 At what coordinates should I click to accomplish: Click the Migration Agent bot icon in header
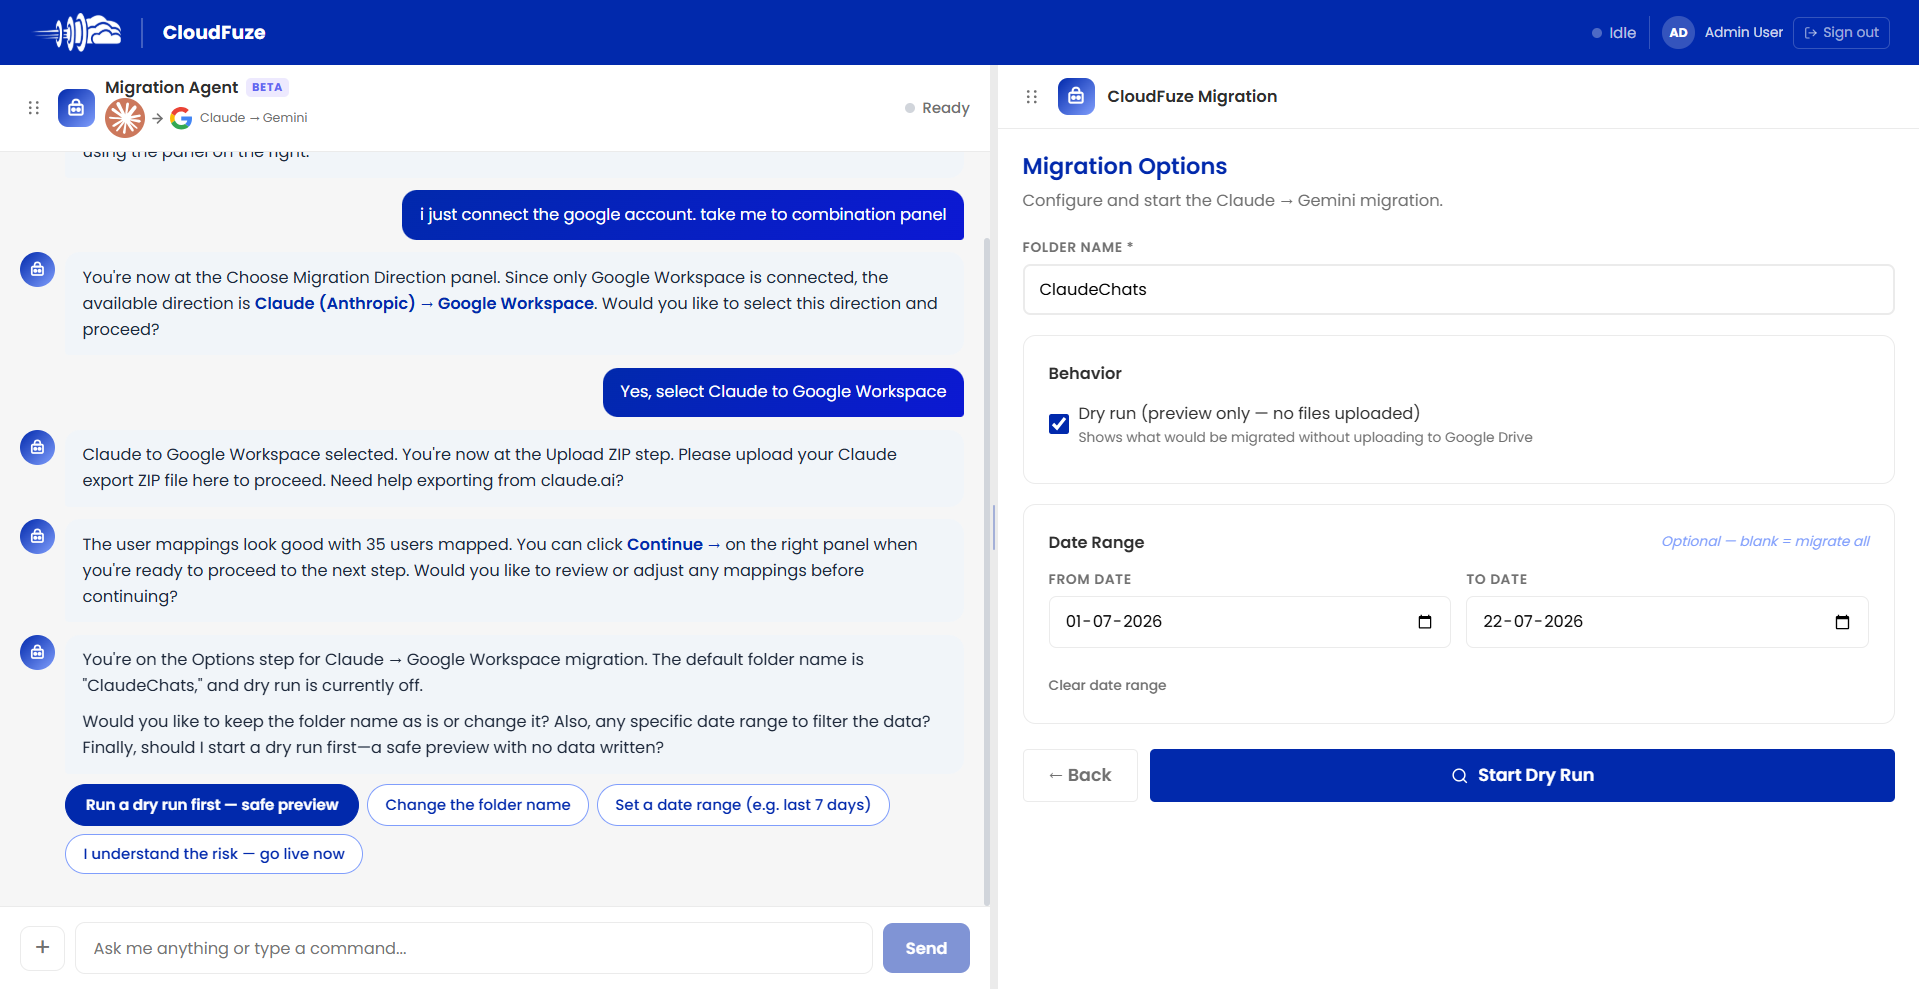pyautogui.click(x=76, y=107)
